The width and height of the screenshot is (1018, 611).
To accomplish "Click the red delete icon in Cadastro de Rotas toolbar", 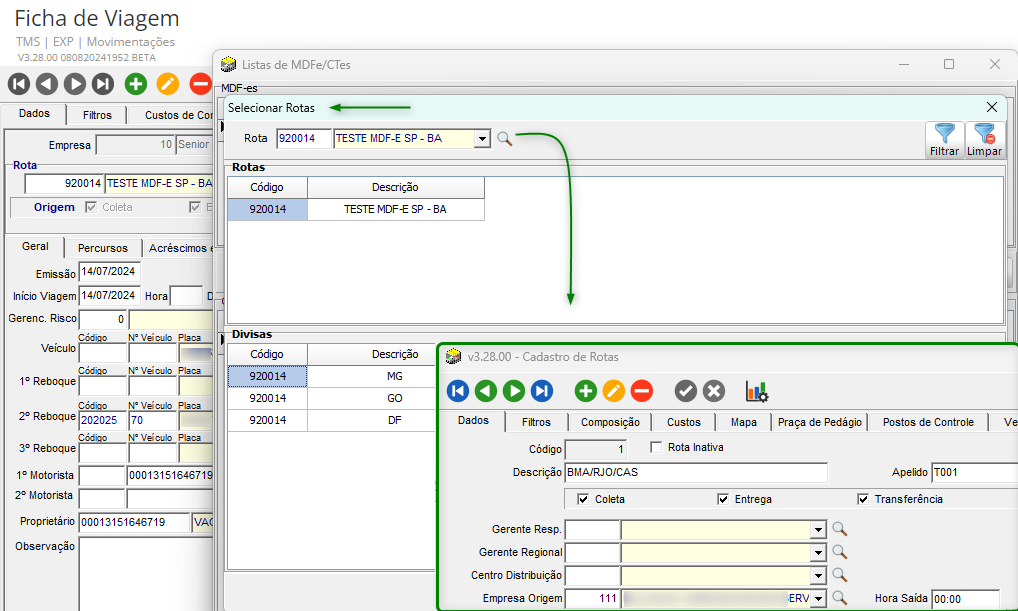I will (x=642, y=391).
